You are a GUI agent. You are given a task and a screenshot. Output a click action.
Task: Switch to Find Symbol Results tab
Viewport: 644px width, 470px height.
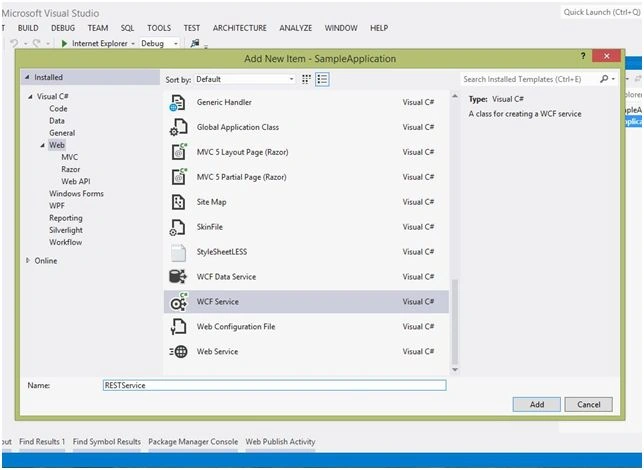(x=107, y=442)
